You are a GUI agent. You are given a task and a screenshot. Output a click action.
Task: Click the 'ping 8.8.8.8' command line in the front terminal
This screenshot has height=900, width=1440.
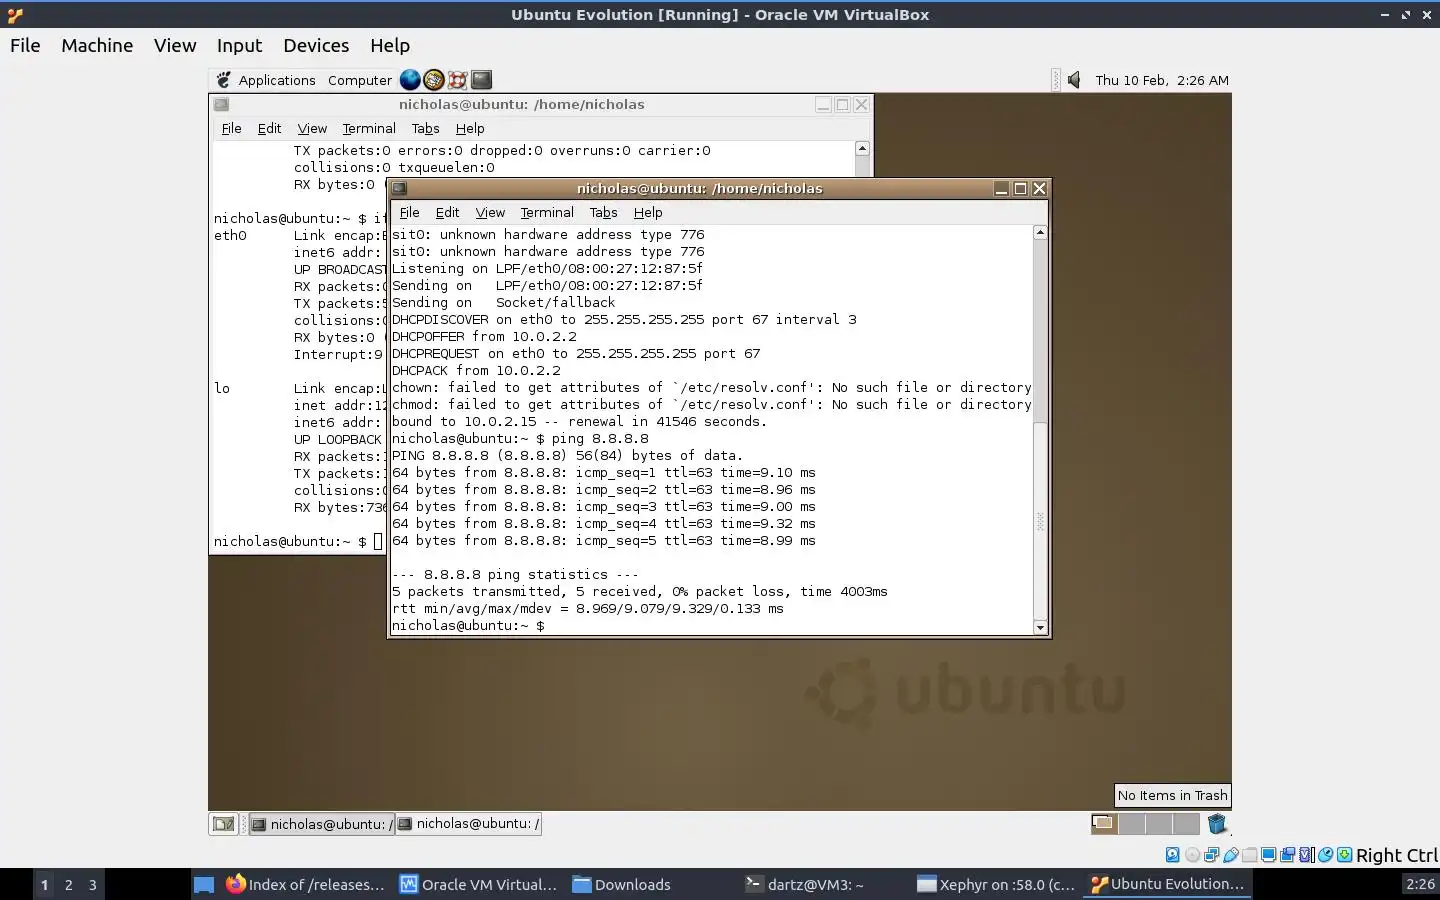[x=520, y=438]
